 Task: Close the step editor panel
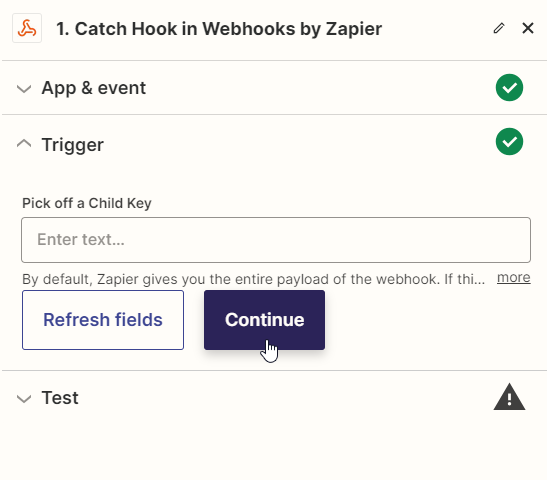[528, 28]
